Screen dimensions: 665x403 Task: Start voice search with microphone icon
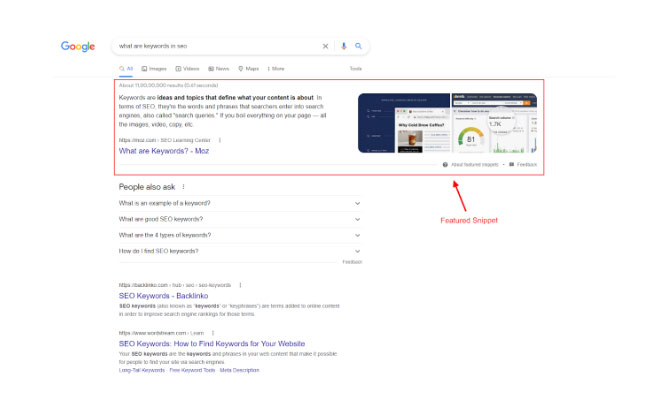click(x=344, y=46)
